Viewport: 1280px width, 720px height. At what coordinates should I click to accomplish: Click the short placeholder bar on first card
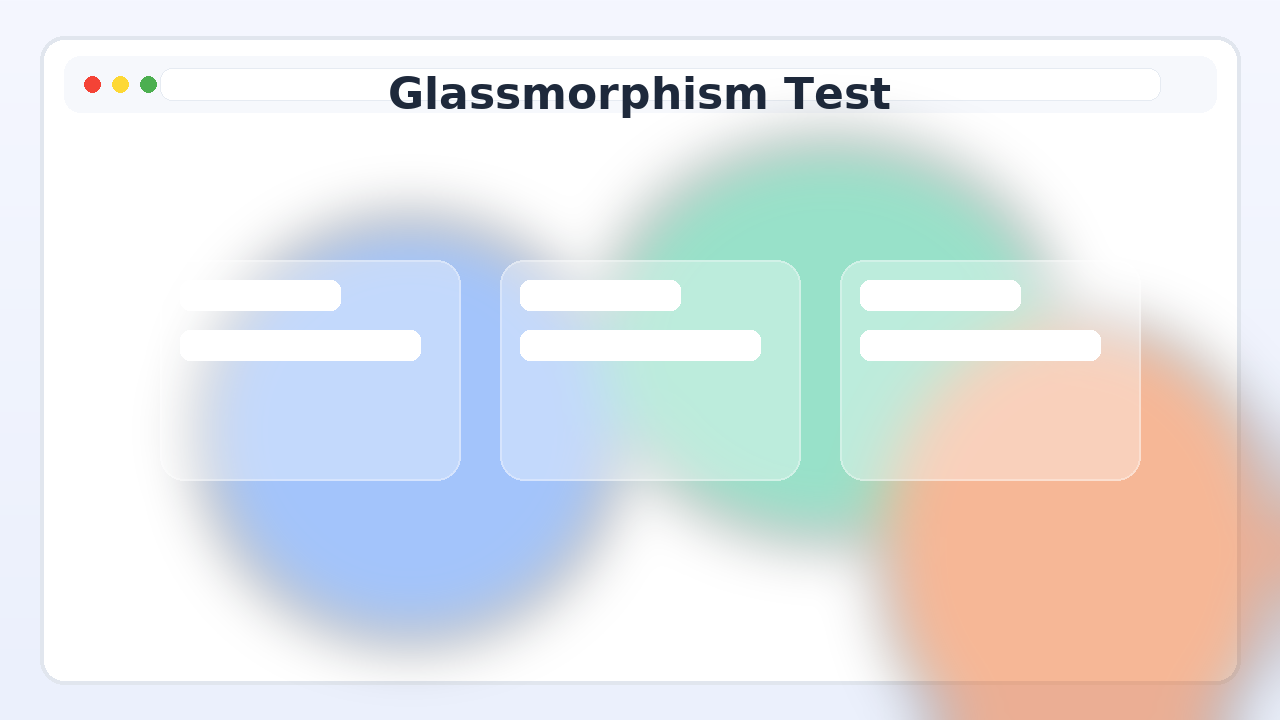click(260, 295)
